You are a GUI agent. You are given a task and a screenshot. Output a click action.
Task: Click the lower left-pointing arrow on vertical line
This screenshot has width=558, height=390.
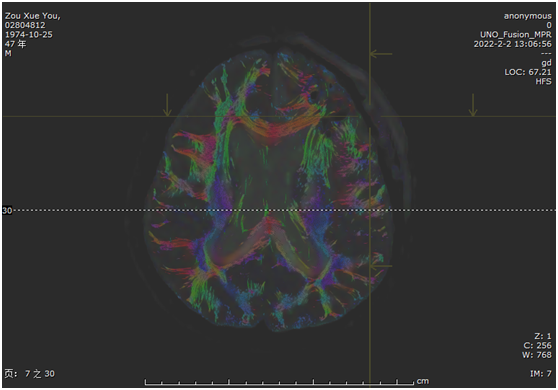(x=381, y=266)
